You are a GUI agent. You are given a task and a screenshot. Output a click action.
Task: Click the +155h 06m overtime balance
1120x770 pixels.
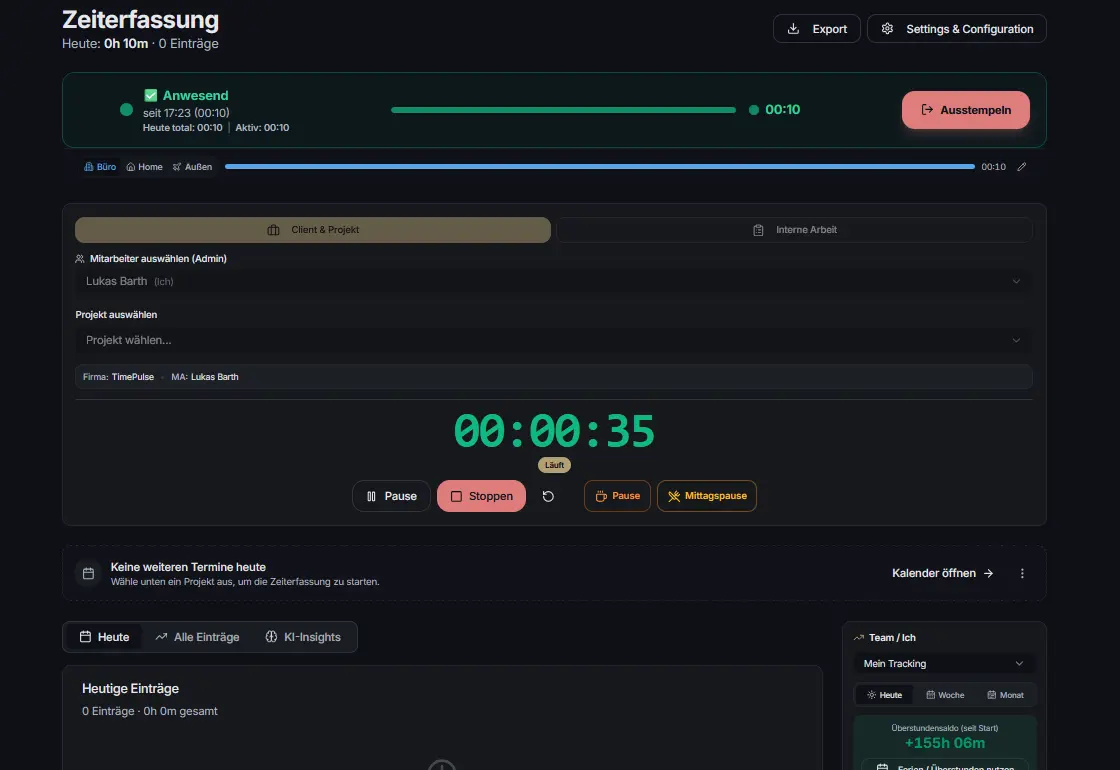pos(944,743)
